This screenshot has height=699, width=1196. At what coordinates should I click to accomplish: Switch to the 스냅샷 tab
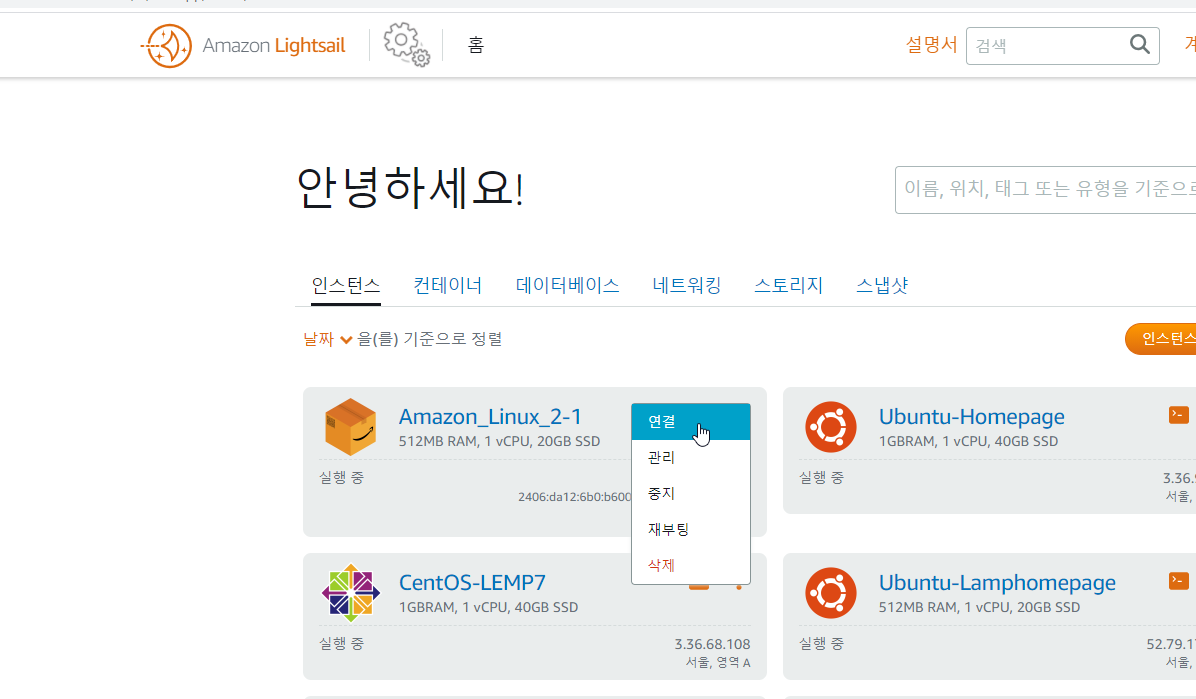(x=882, y=285)
